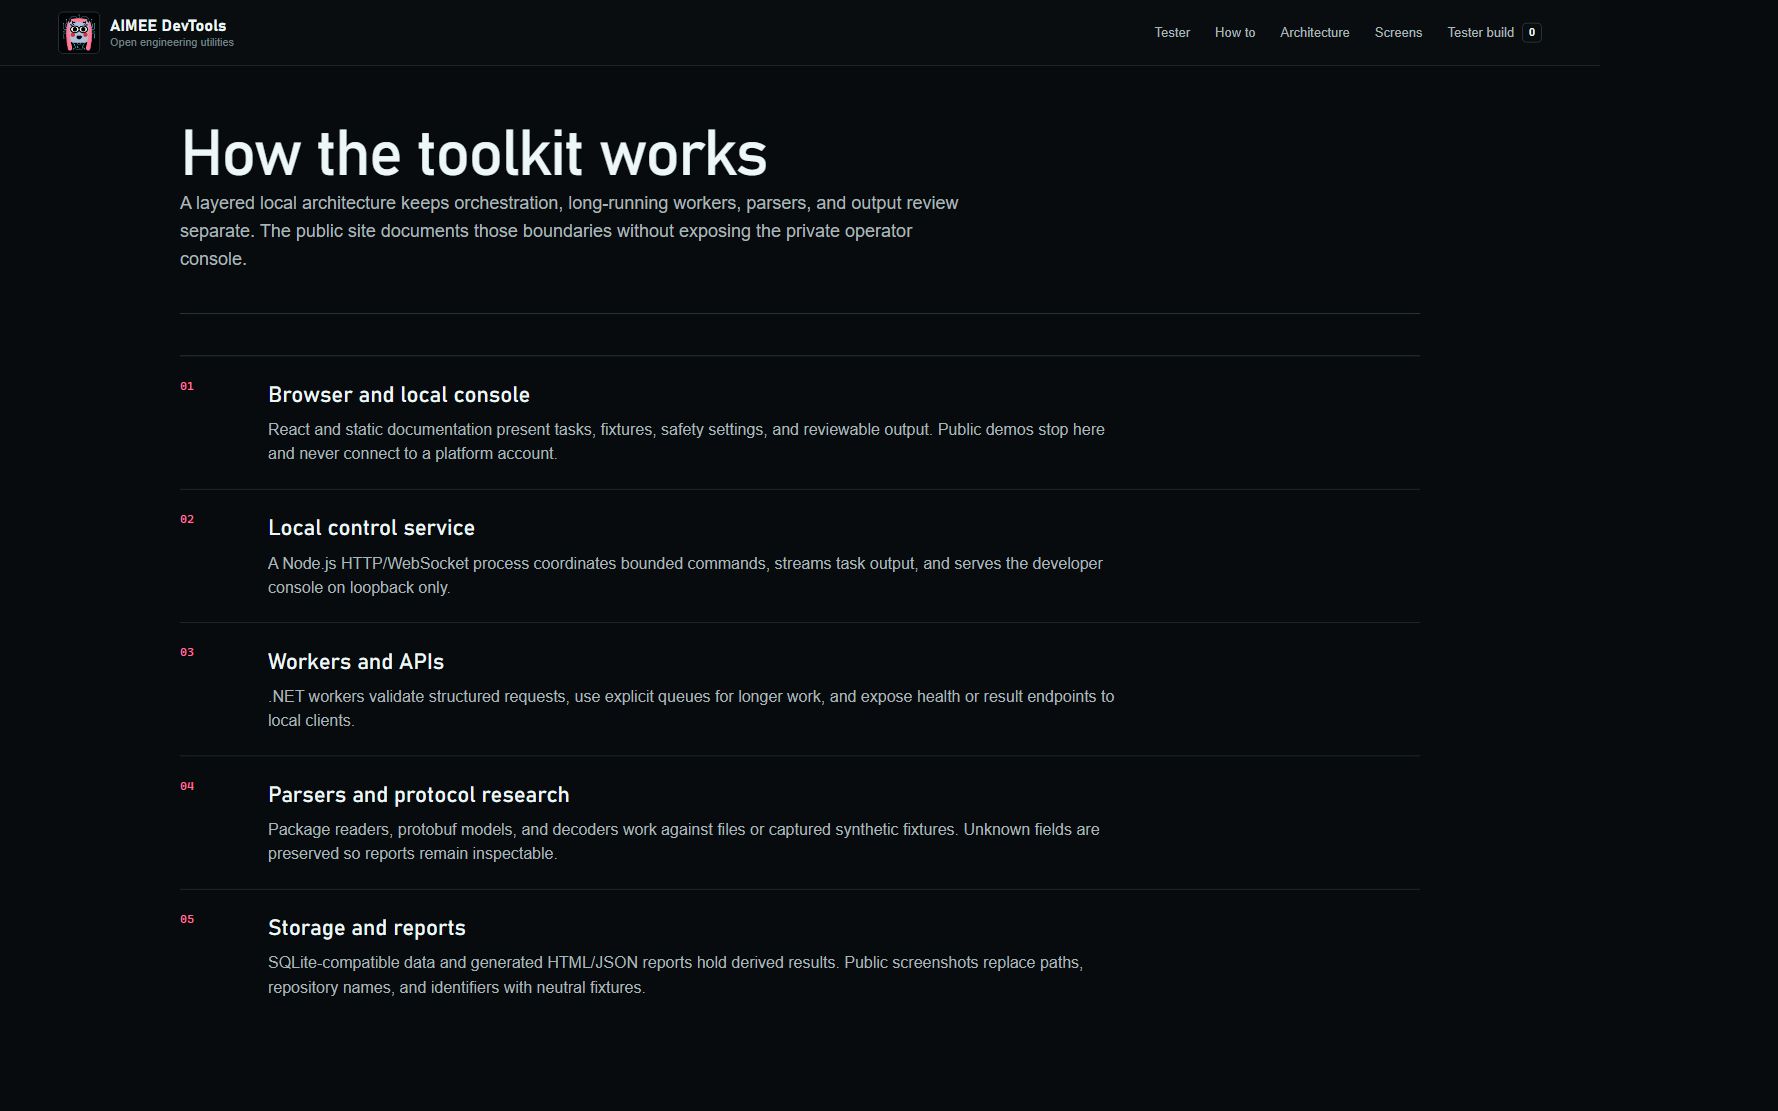The image size is (1778, 1111).
Task: Select the Storage and reports heading
Action: (367, 928)
